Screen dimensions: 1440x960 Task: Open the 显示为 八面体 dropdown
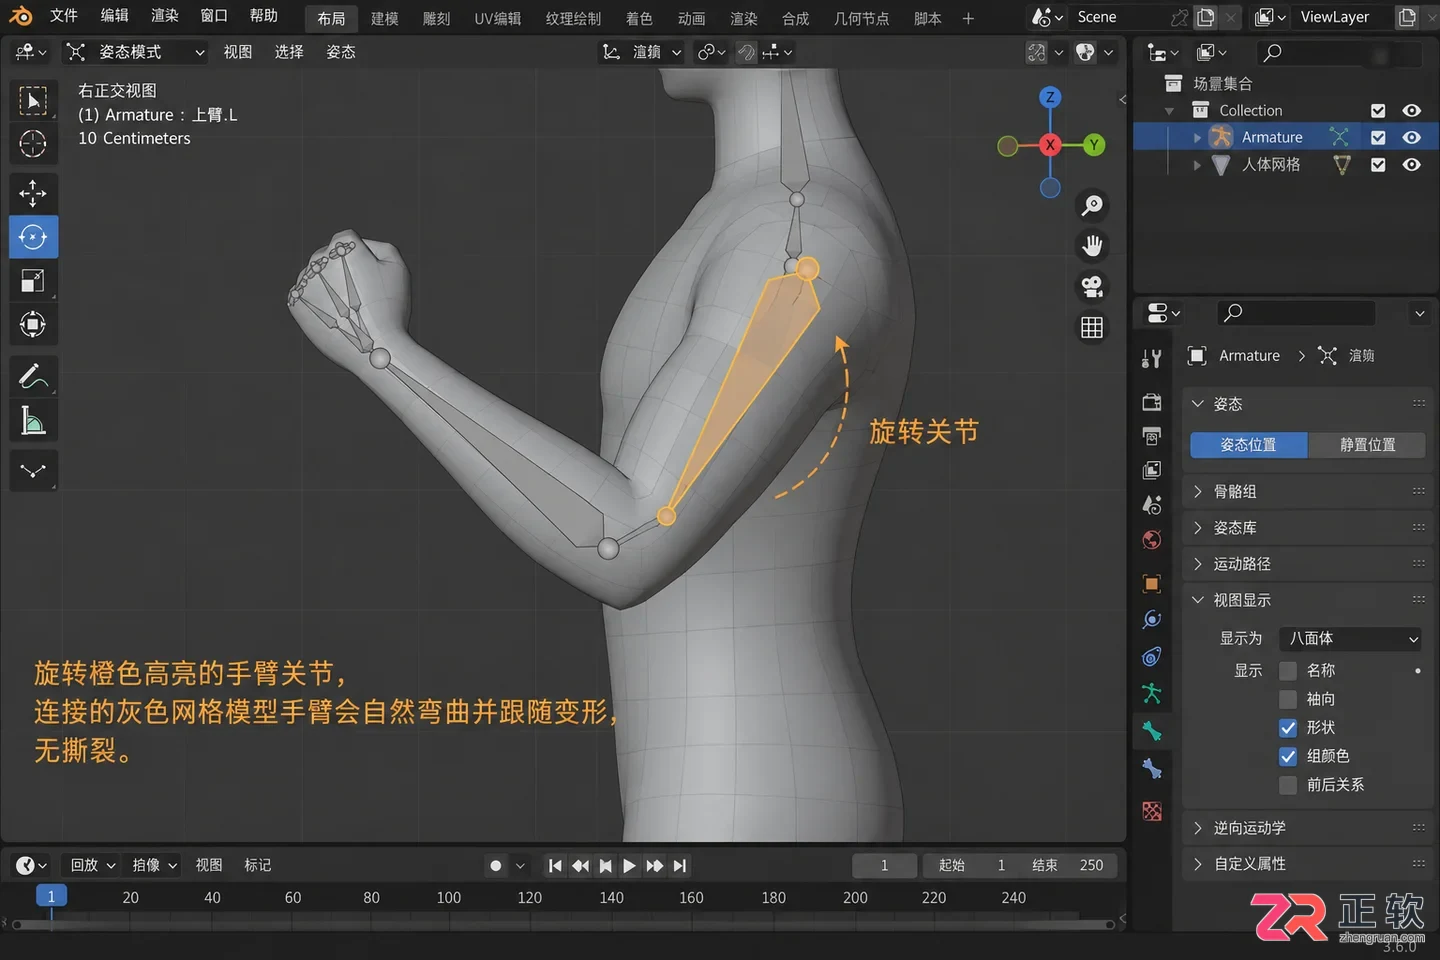point(1351,638)
